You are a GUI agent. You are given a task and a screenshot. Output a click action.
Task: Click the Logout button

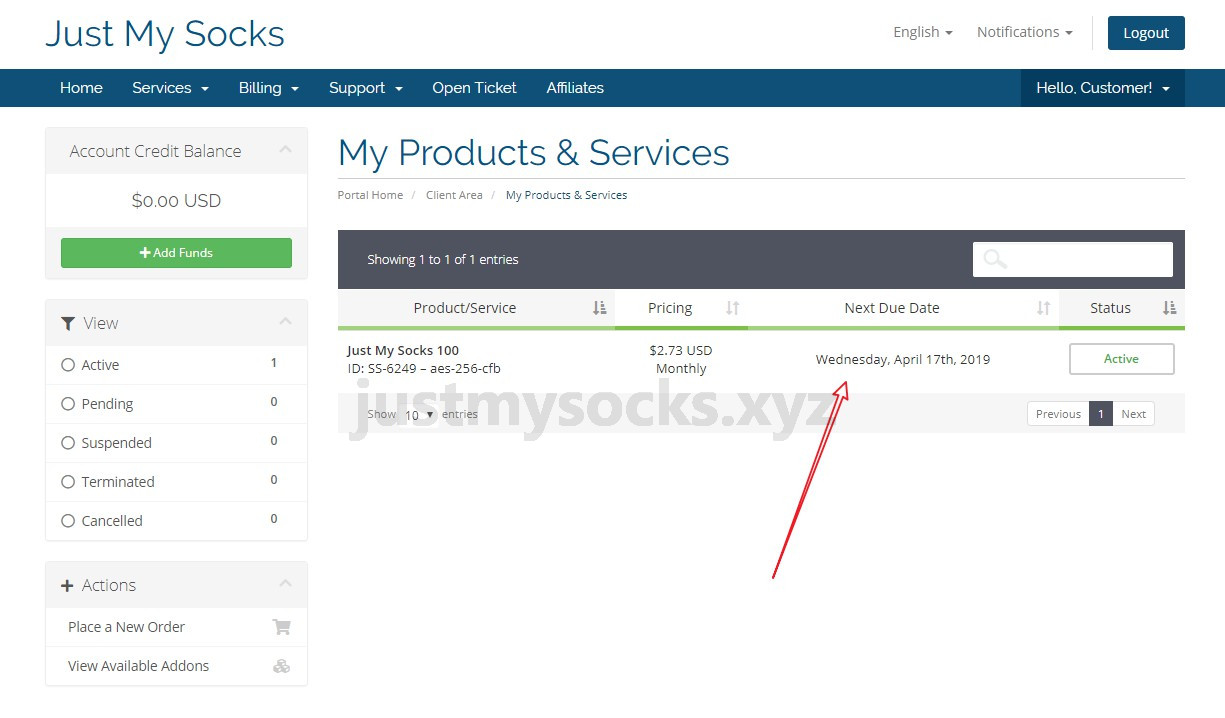[1146, 33]
